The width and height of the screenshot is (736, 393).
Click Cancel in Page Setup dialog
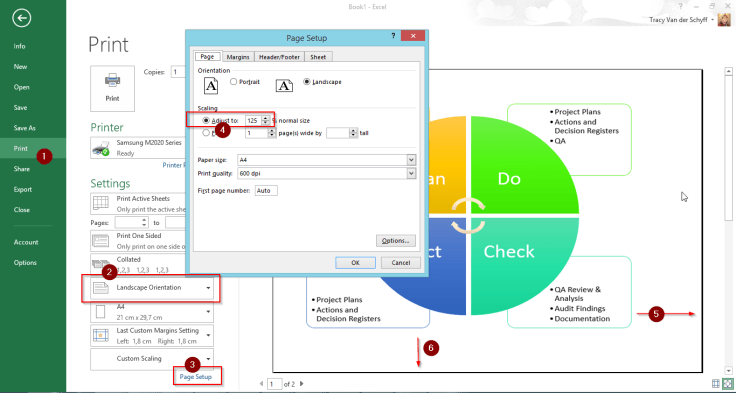click(x=400, y=263)
